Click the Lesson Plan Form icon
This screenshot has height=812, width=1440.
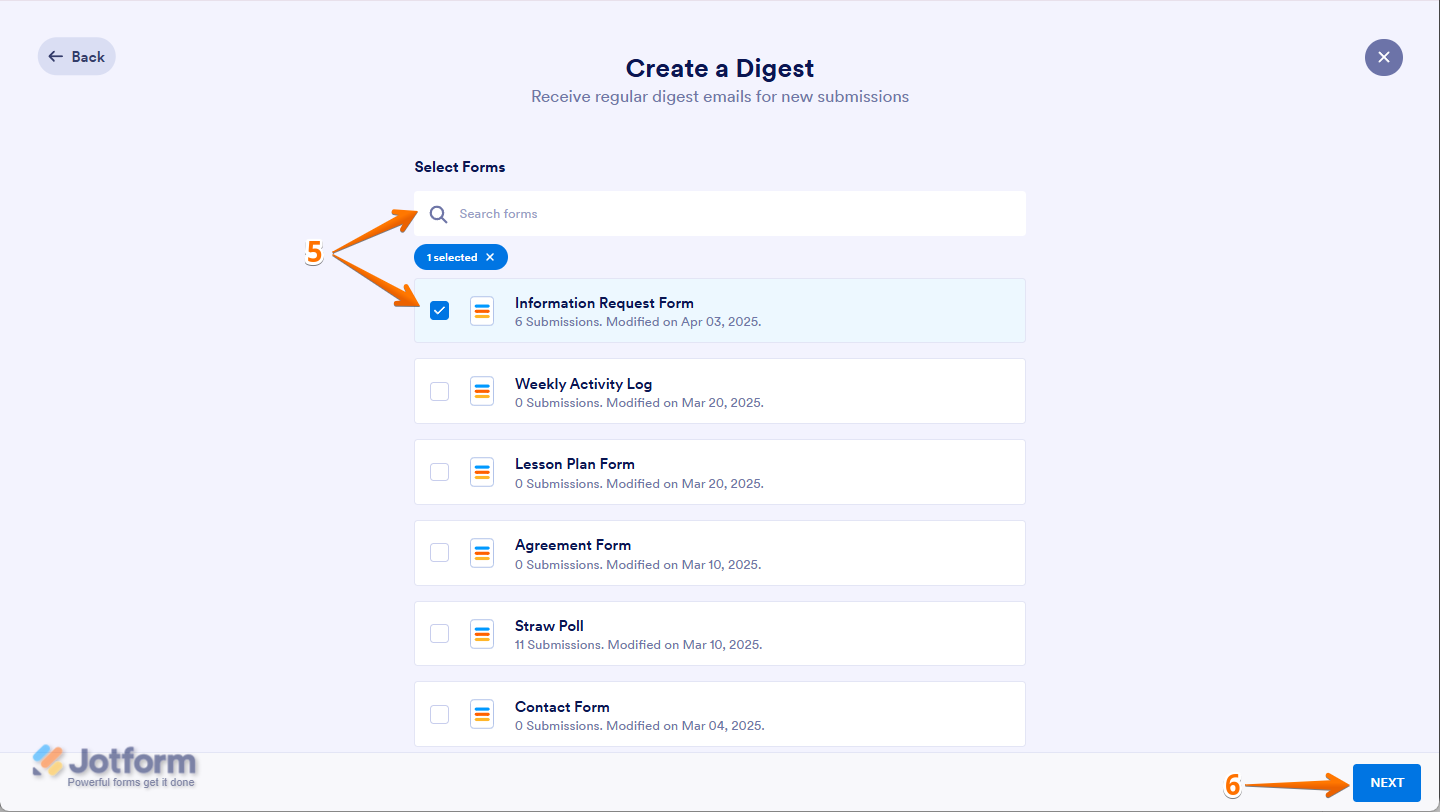[482, 472]
